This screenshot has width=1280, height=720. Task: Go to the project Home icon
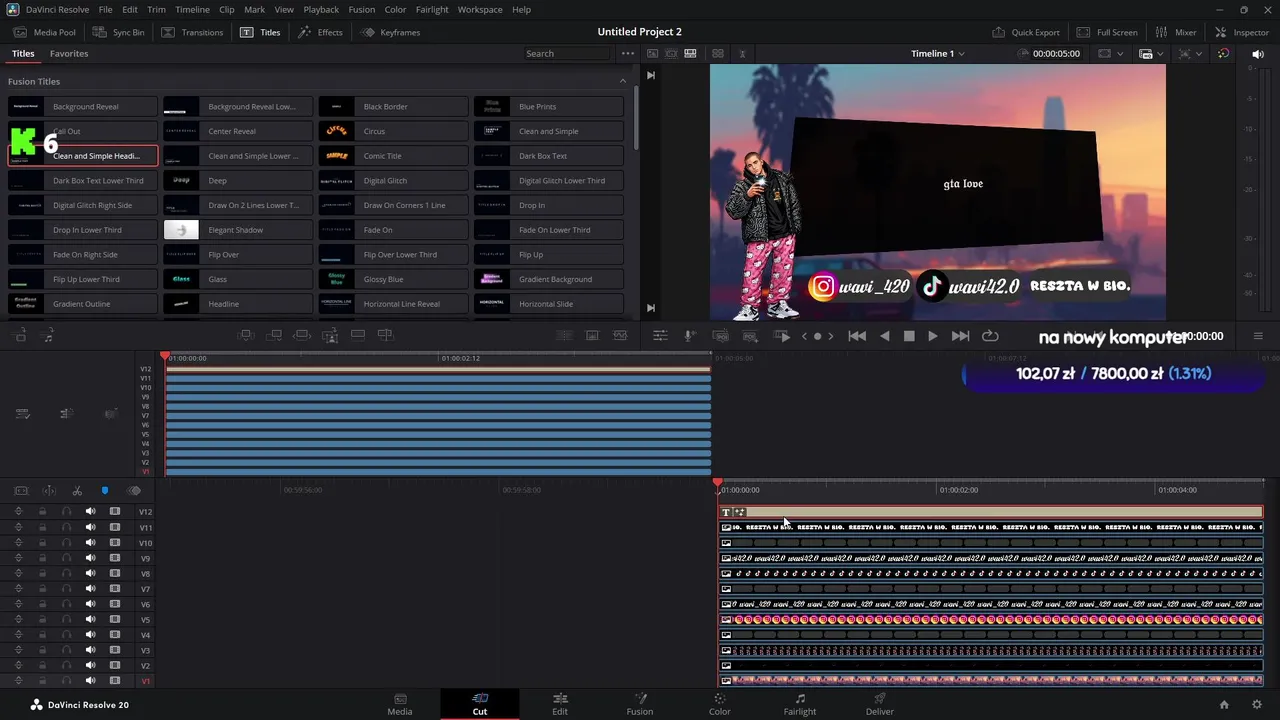click(1224, 705)
